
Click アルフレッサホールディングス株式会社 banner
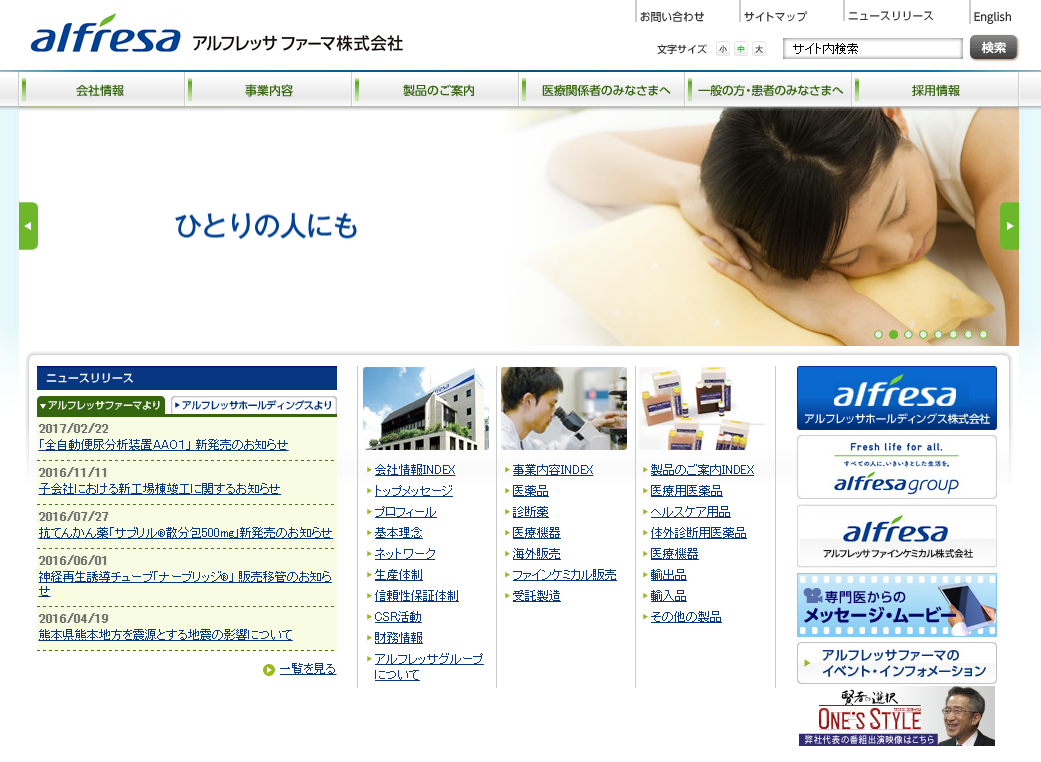[x=897, y=398]
